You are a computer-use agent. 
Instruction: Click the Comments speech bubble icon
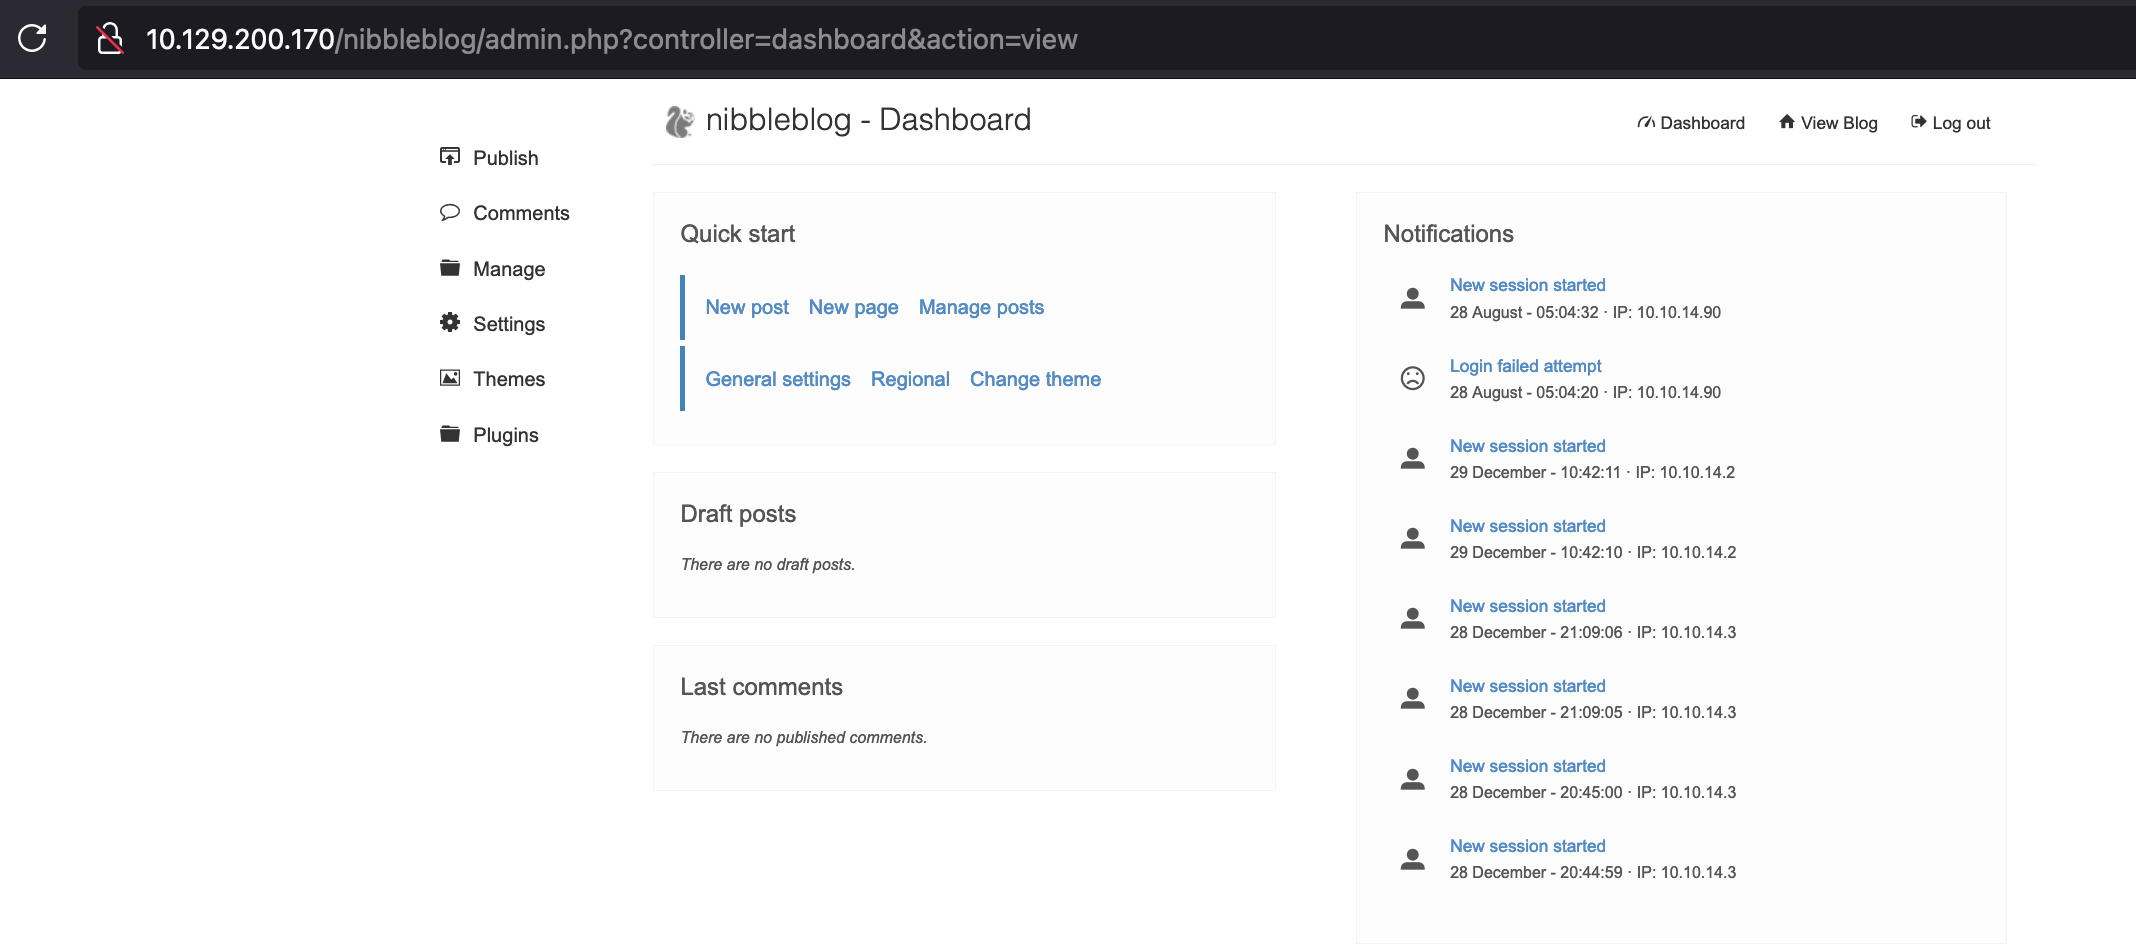[450, 212]
